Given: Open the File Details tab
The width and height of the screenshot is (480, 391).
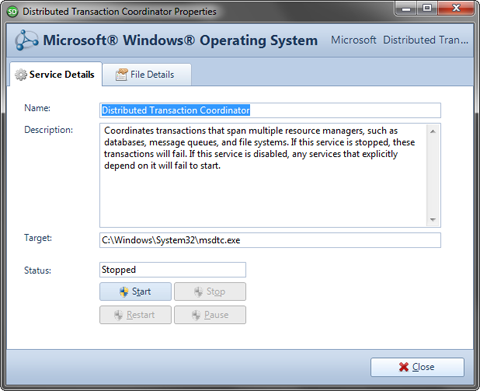Looking at the screenshot, I should [x=147, y=75].
